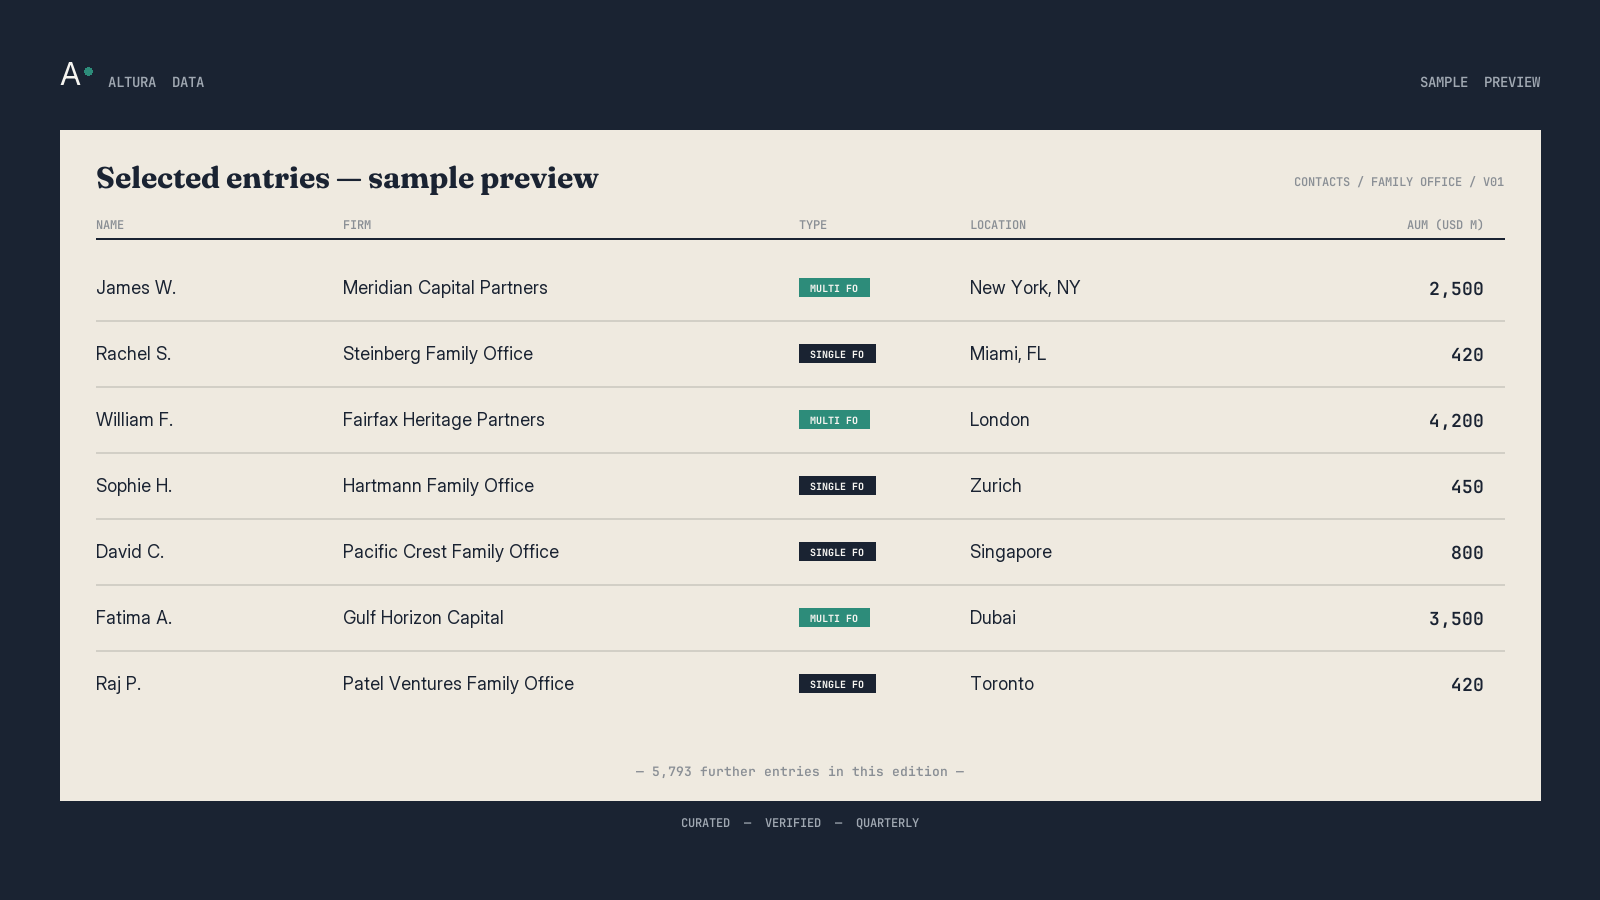Click the 'Selected entries — sample preview' heading
The image size is (1600, 900).
coord(347,178)
